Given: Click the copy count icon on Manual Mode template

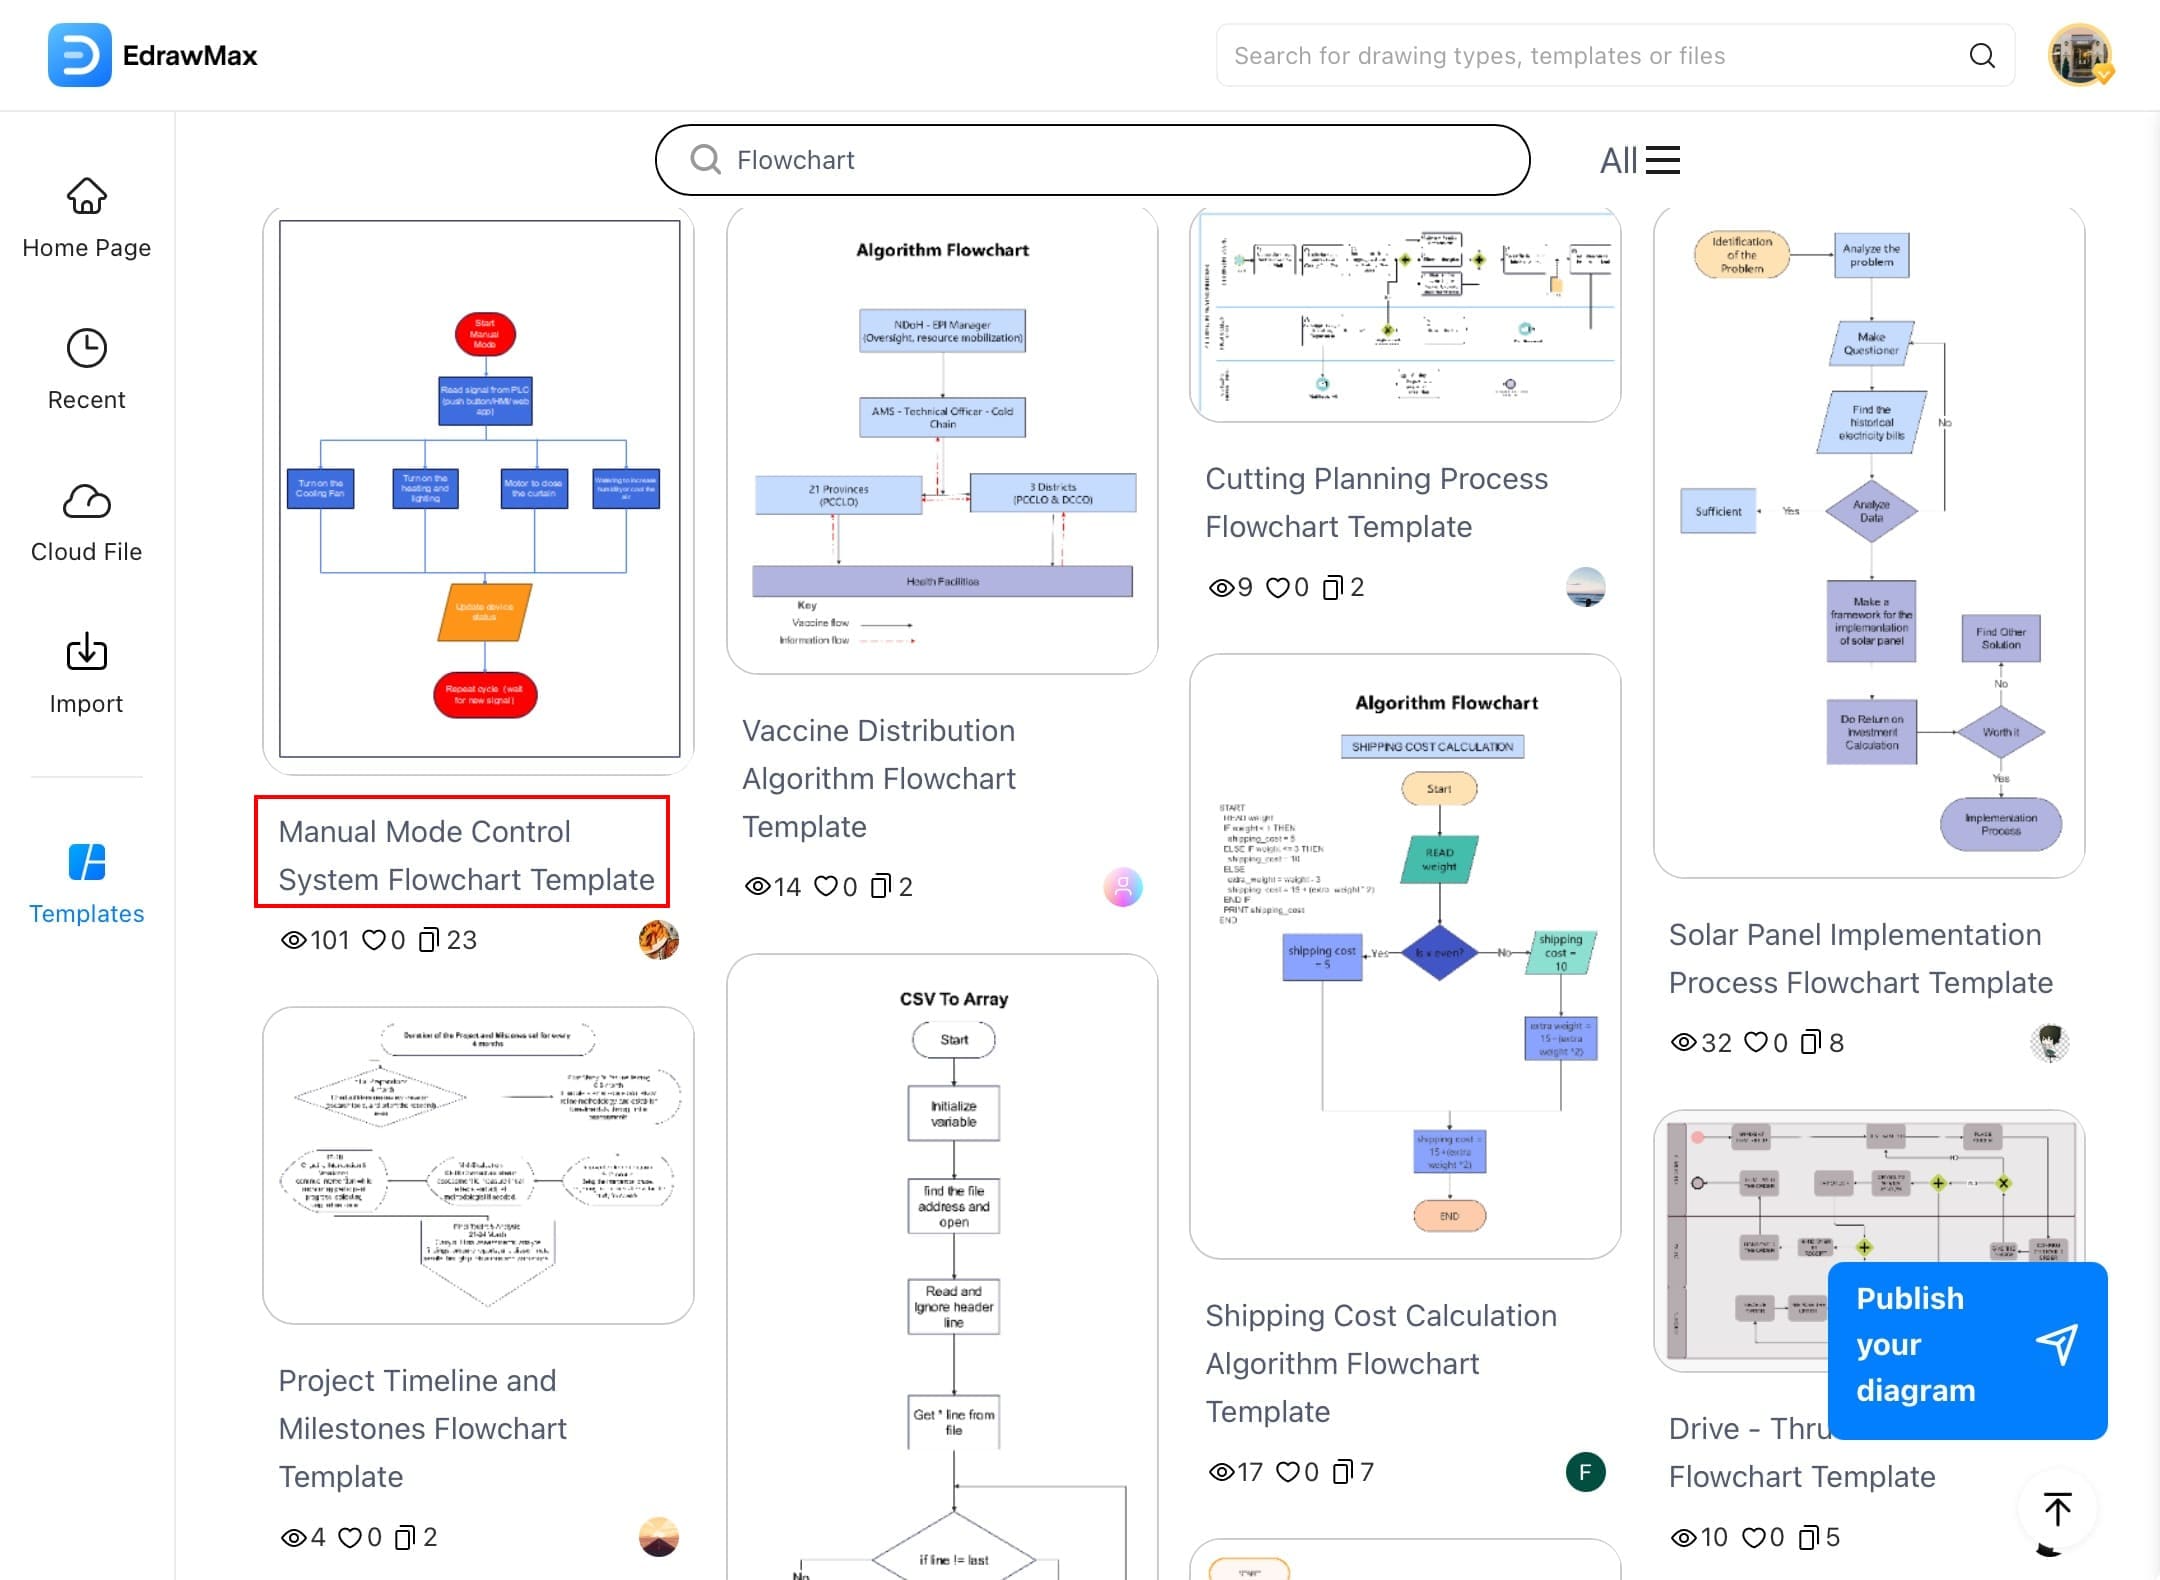Looking at the screenshot, I should [430, 939].
